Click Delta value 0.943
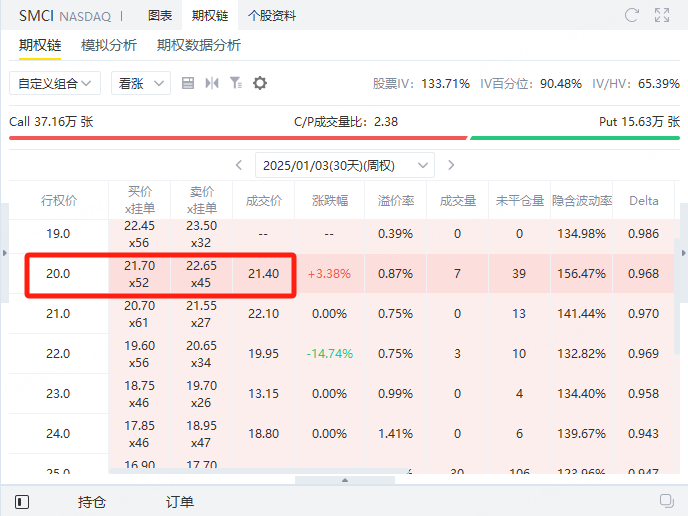 click(643, 434)
